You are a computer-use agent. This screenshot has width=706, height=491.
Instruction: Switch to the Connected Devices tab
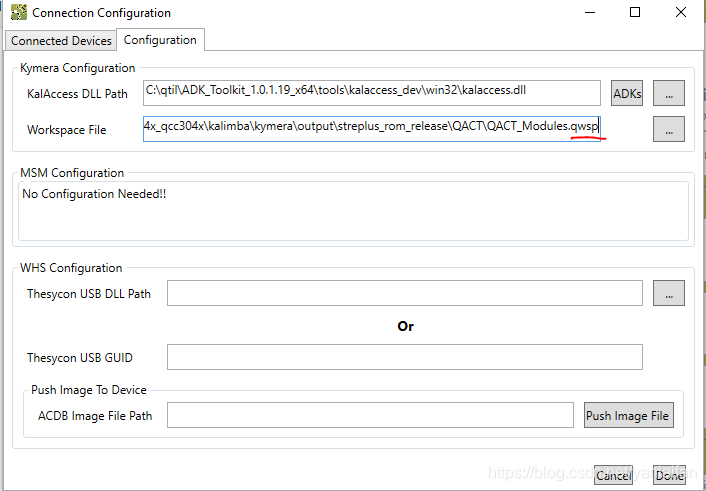(x=61, y=41)
